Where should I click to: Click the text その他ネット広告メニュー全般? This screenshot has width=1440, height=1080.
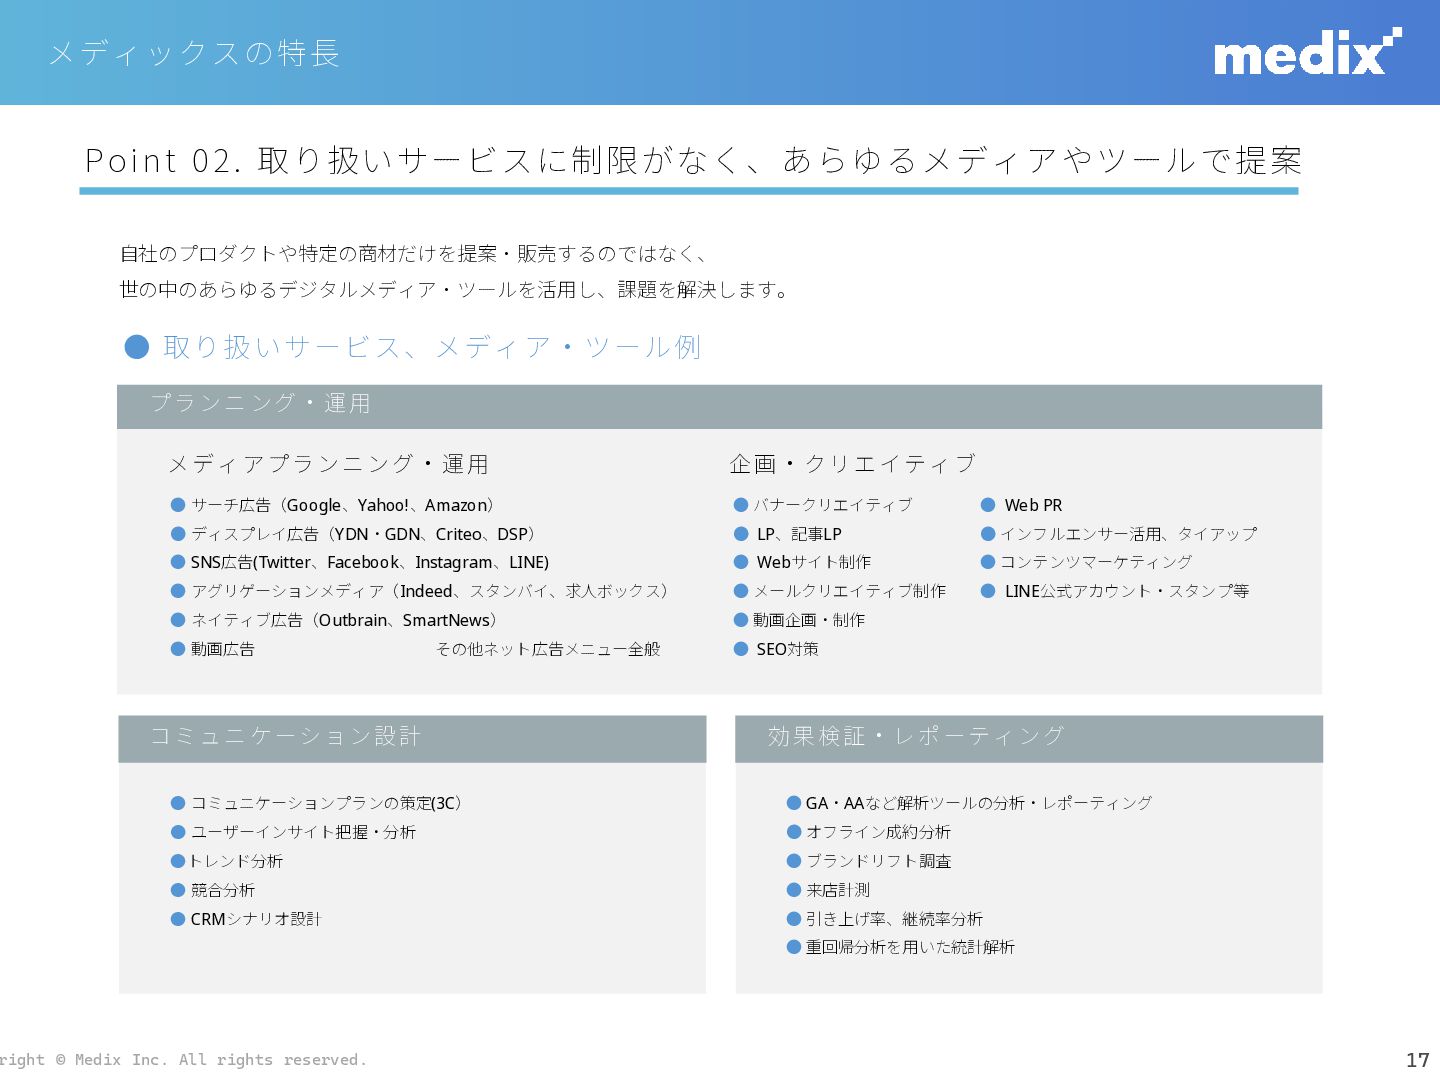tap(548, 649)
